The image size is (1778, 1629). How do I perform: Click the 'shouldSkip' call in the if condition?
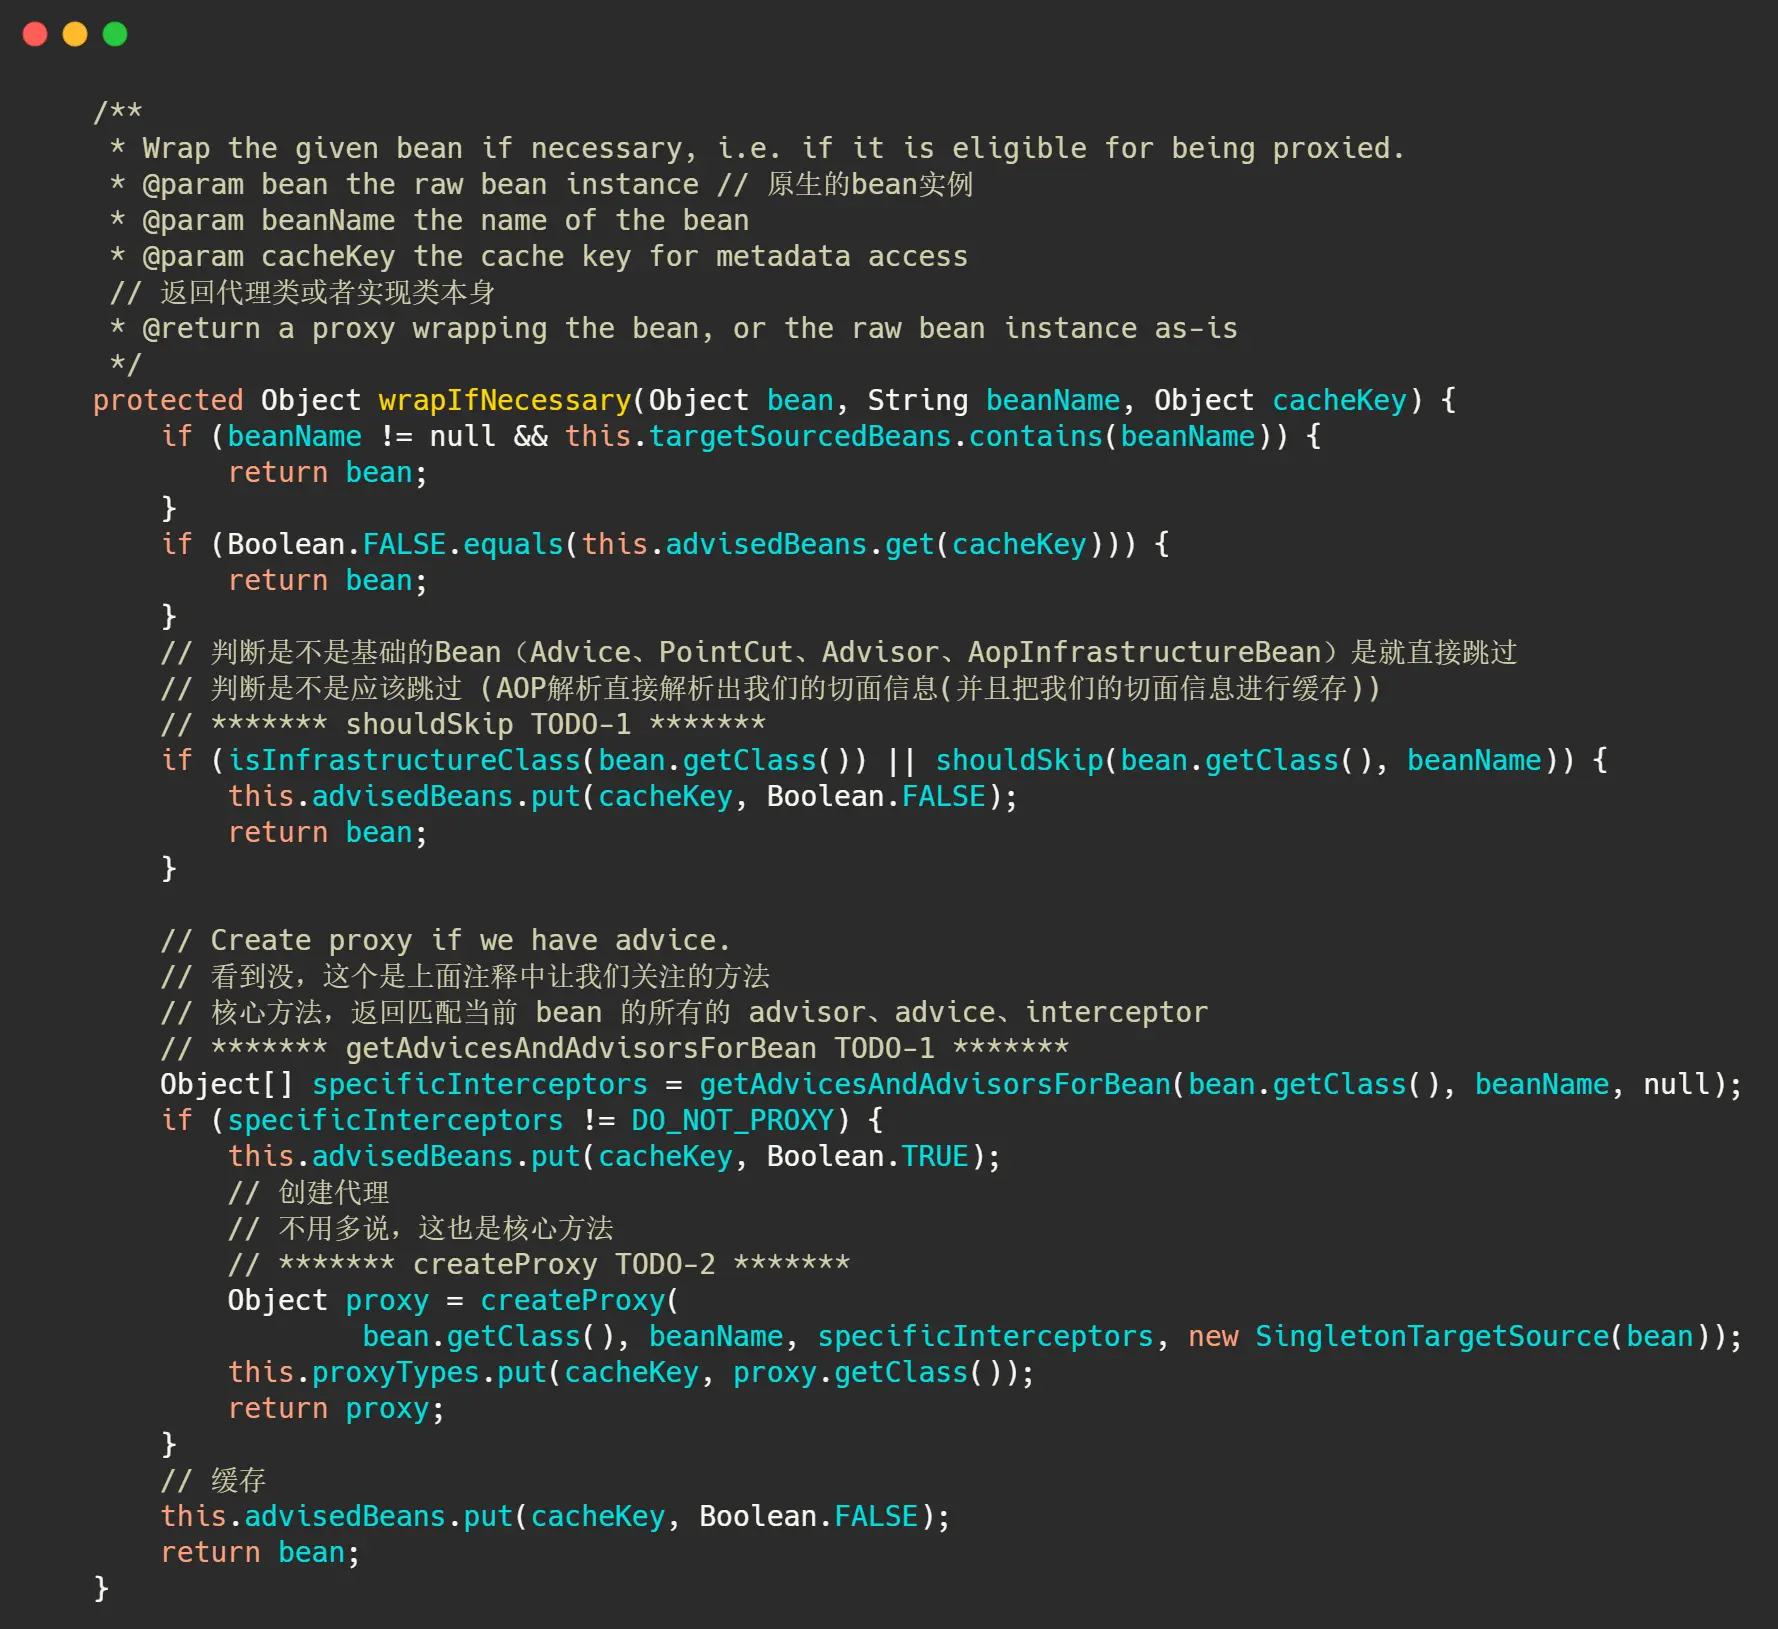pyautogui.click(x=1019, y=760)
